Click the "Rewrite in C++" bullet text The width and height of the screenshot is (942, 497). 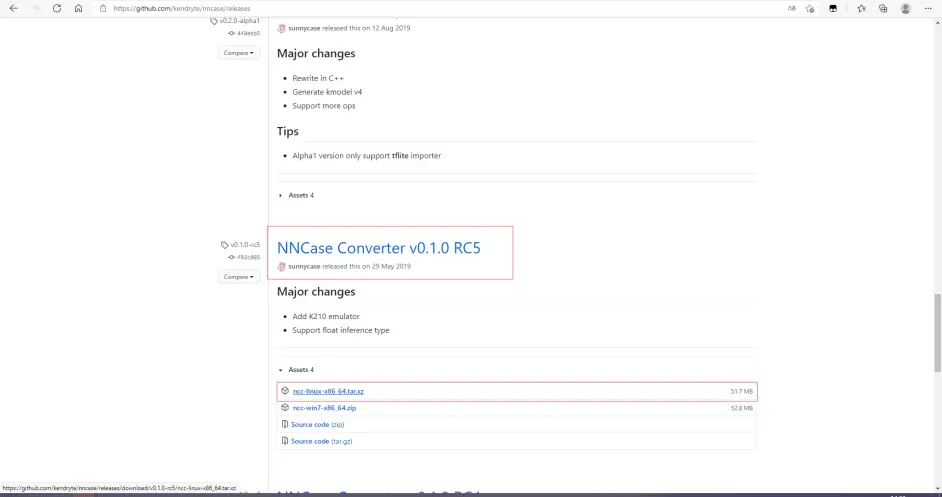point(318,78)
